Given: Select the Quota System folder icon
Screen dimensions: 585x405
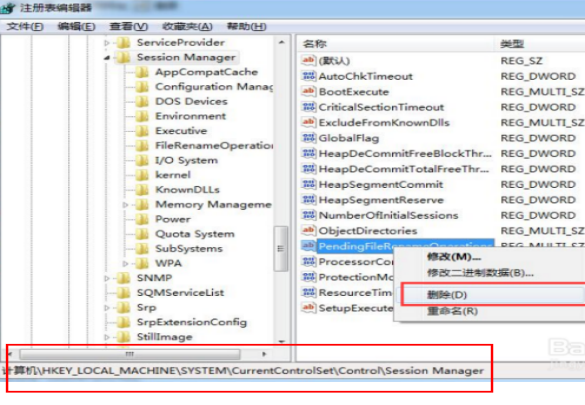Looking at the screenshot, I should [142, 234].
